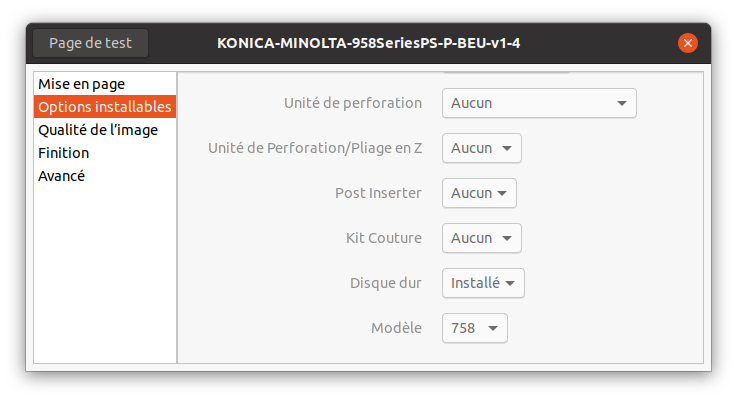Expand the Unité de Perforation/Pliage en Z dropdown
This screenshot has height=400, width=737.
coord(482,148)
